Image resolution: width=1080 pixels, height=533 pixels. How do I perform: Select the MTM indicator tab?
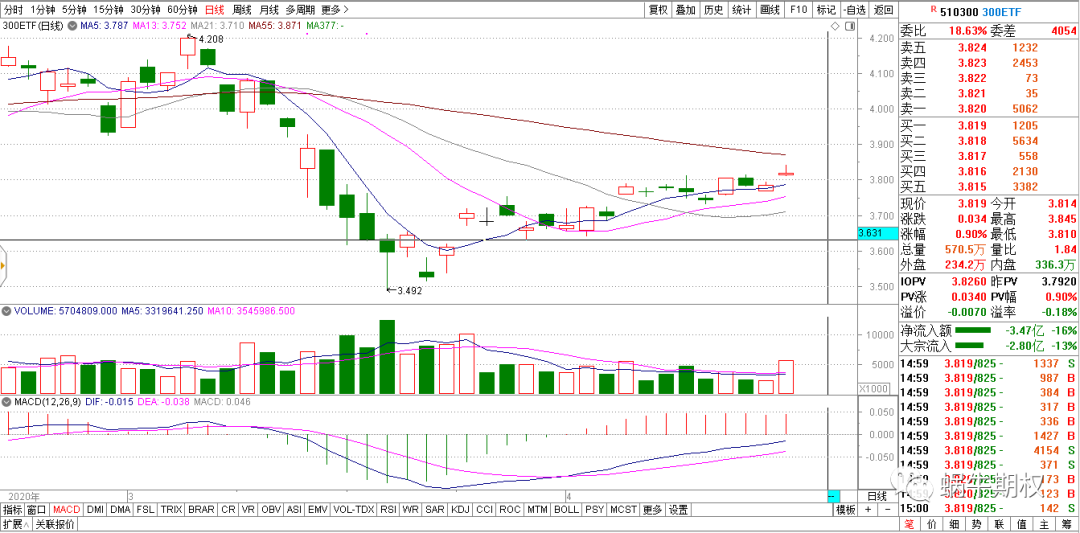(x=537, y=510)
